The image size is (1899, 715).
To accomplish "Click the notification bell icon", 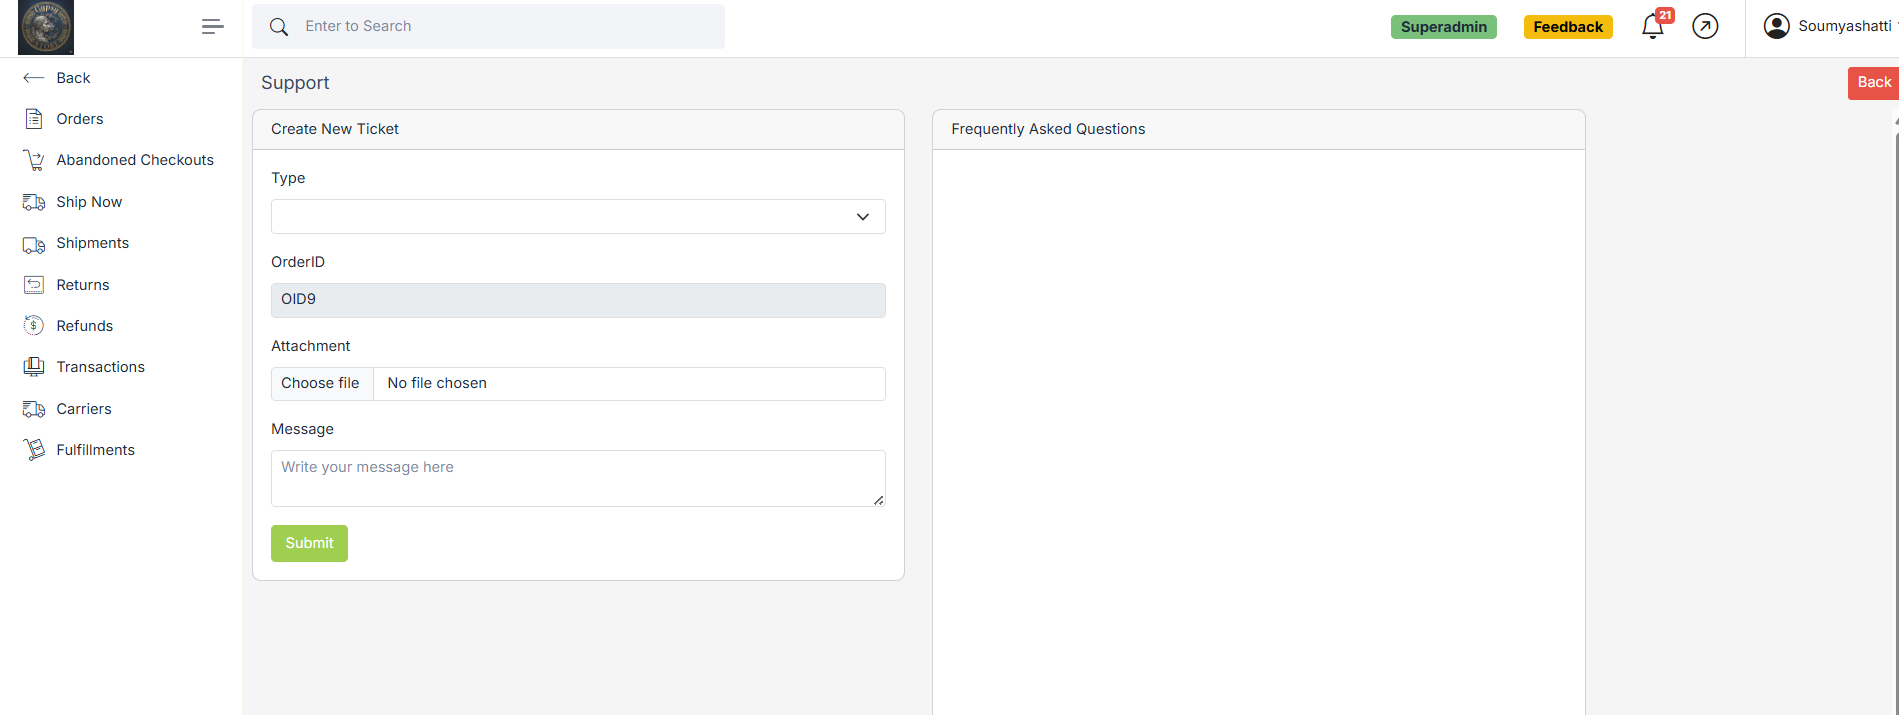I will (x=1652, y=27).
